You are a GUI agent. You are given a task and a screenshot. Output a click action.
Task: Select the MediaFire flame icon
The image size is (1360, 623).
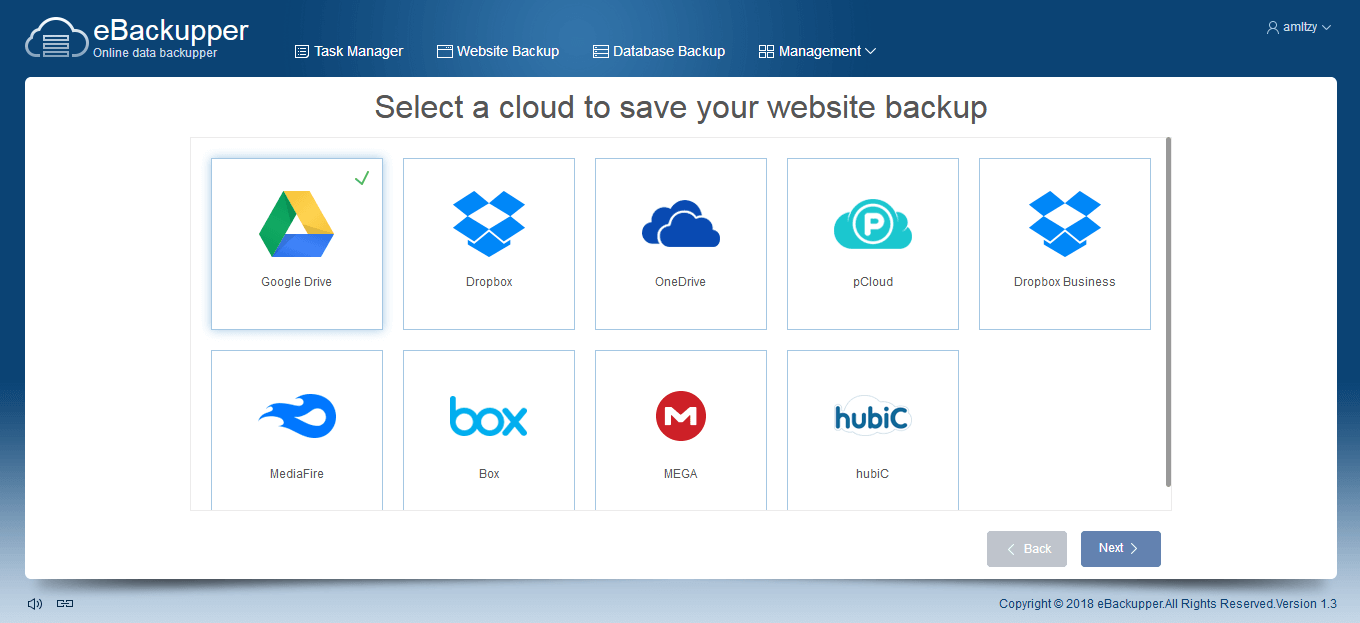297,416
